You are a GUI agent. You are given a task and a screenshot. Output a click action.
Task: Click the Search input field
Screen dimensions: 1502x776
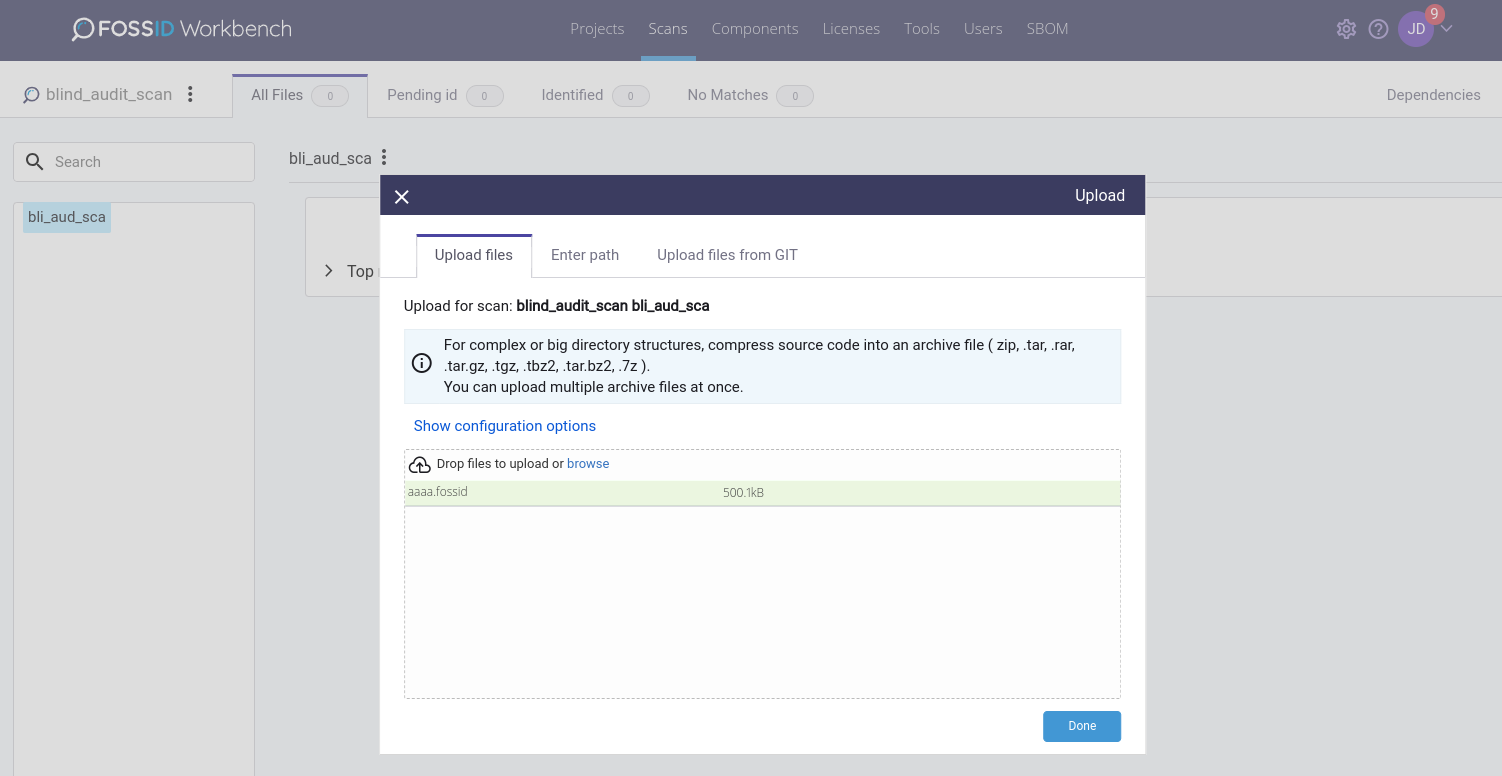[134, 162]
